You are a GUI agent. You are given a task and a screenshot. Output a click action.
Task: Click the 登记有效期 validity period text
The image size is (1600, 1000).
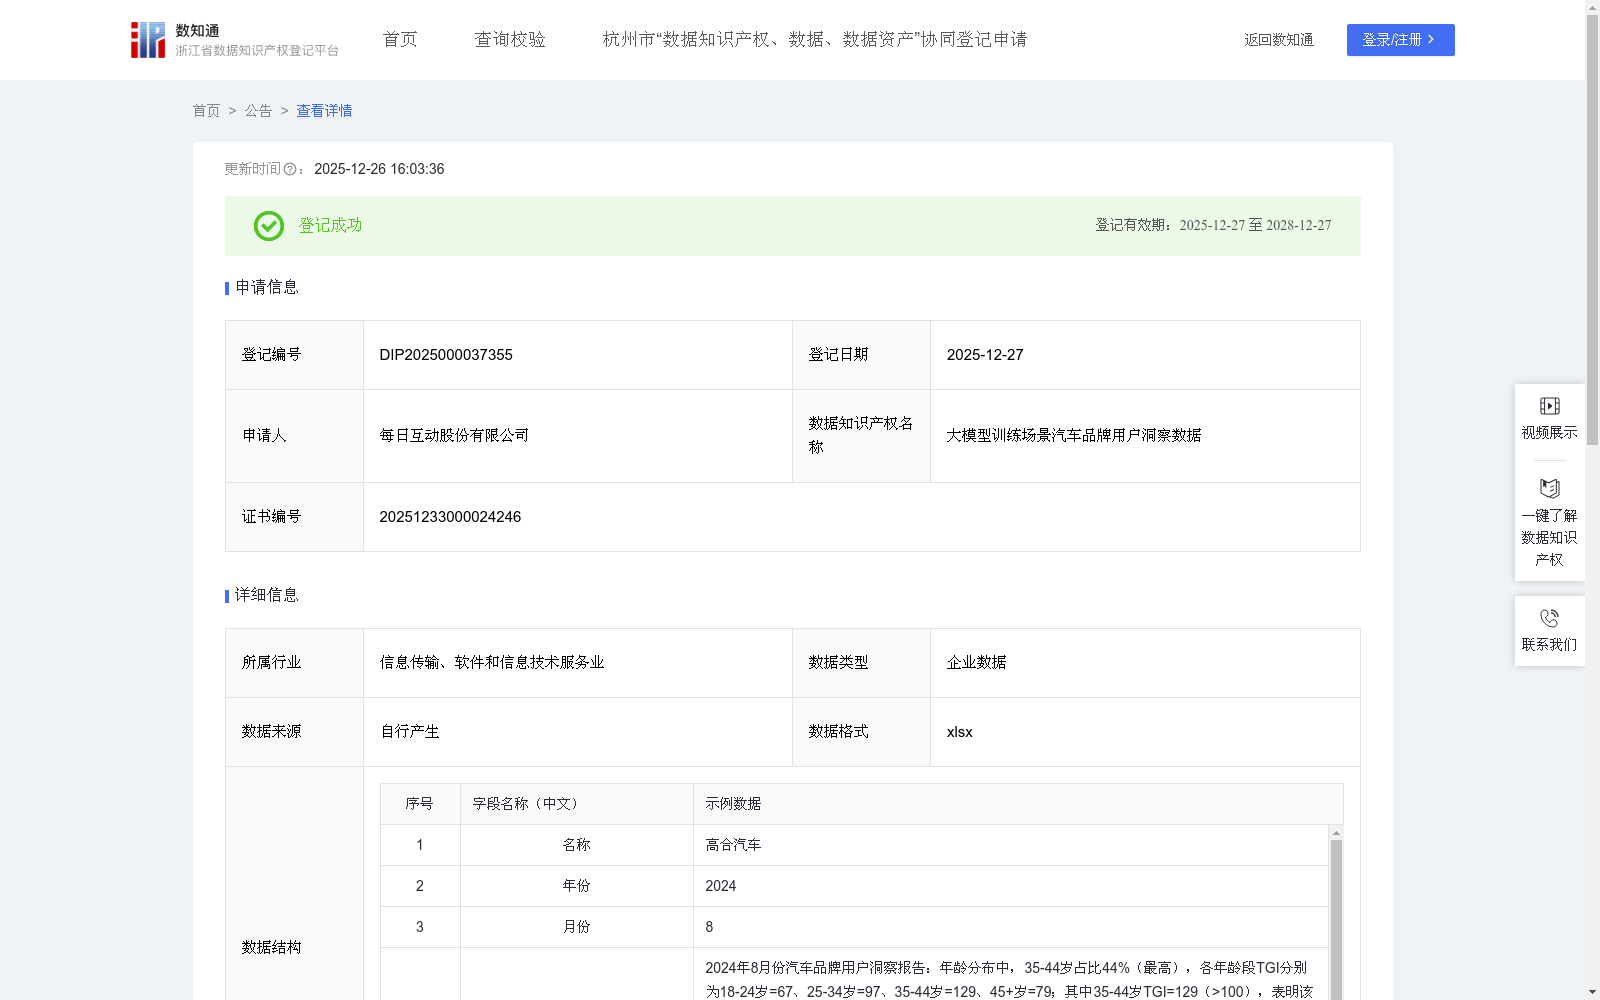coord(1213,226)
